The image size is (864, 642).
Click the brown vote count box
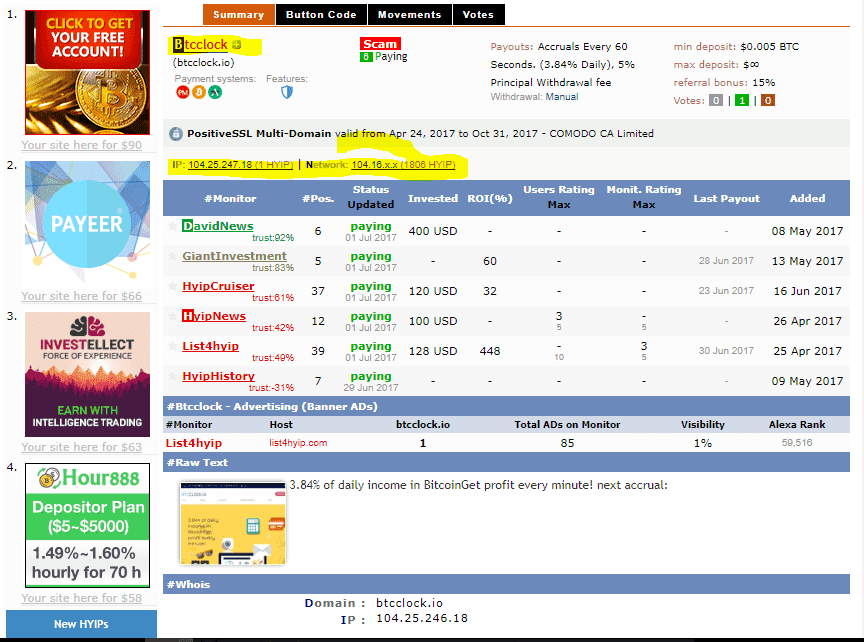coord(768,100)
